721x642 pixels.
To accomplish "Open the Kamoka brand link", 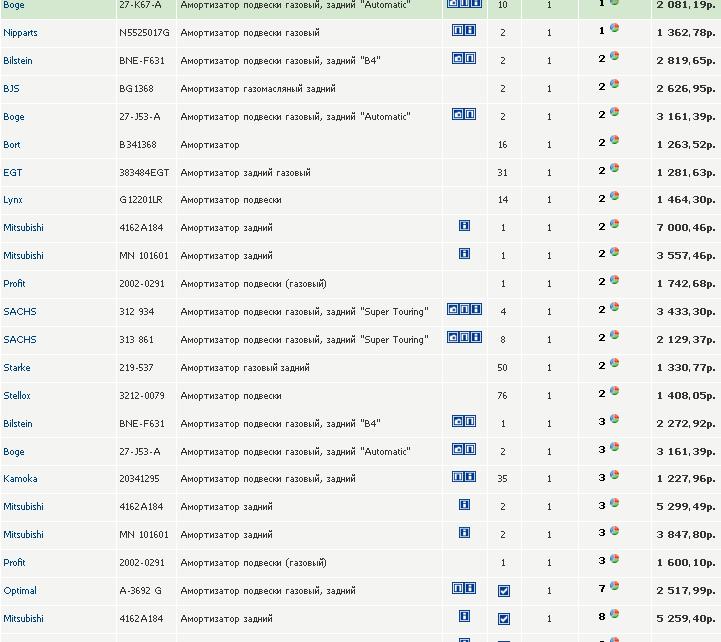I will point(20,479).
